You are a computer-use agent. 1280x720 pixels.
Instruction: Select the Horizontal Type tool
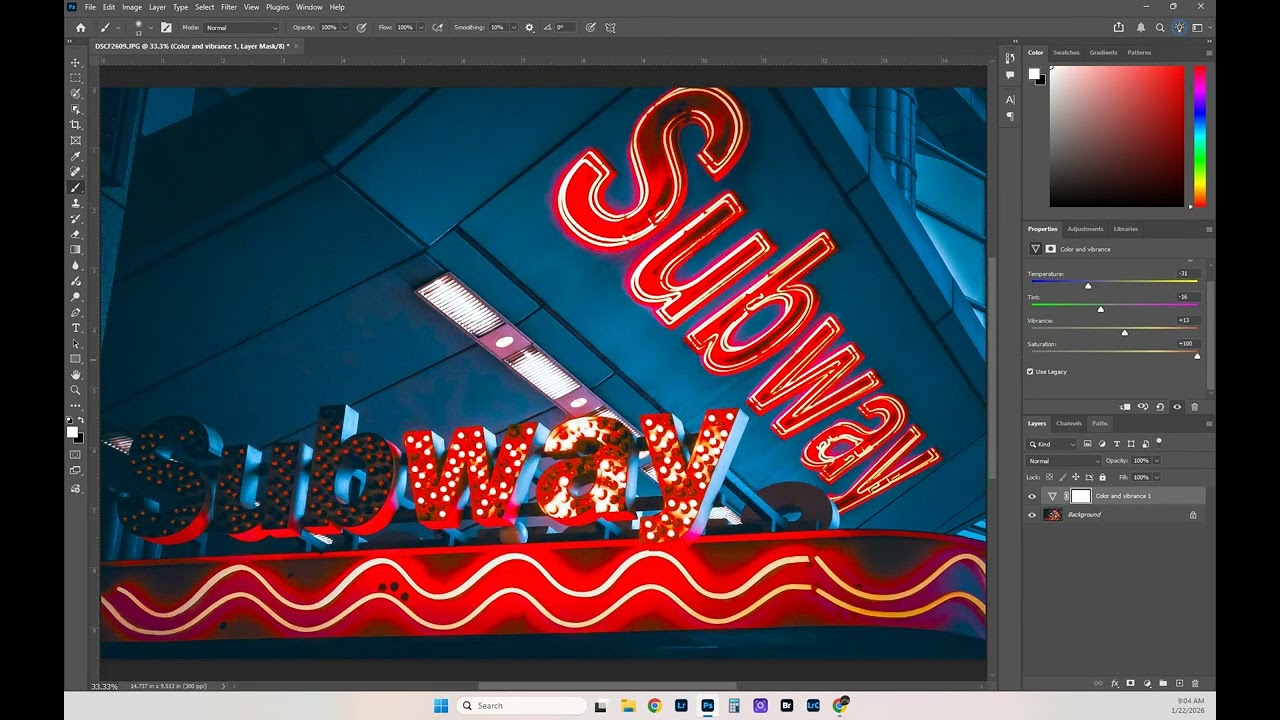[75, 328]
